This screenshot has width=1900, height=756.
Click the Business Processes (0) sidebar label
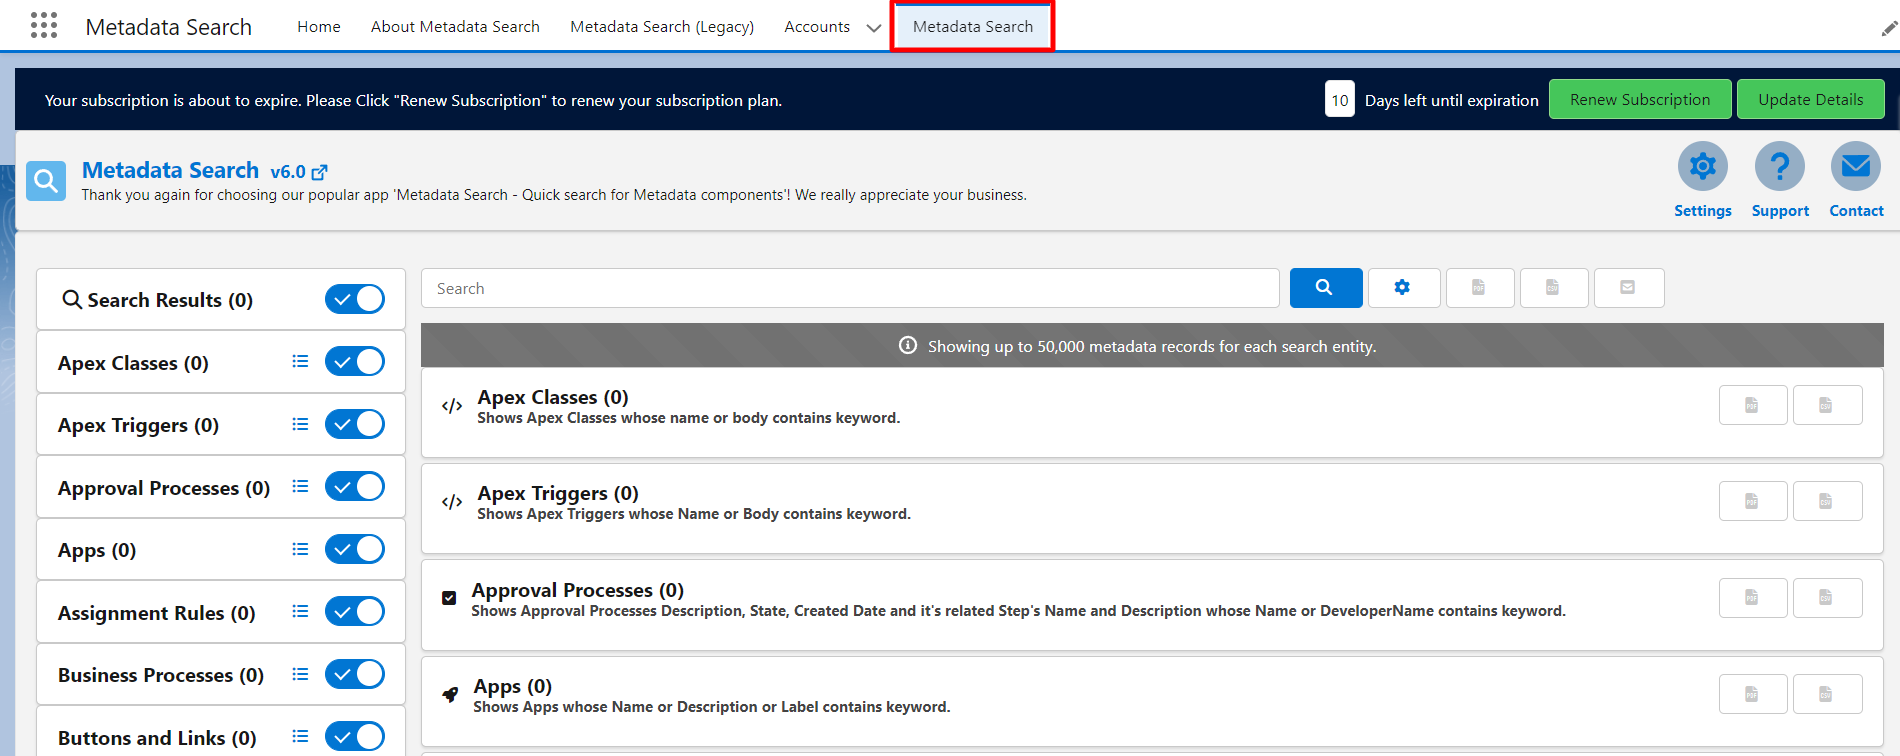(x=161, y=675)
